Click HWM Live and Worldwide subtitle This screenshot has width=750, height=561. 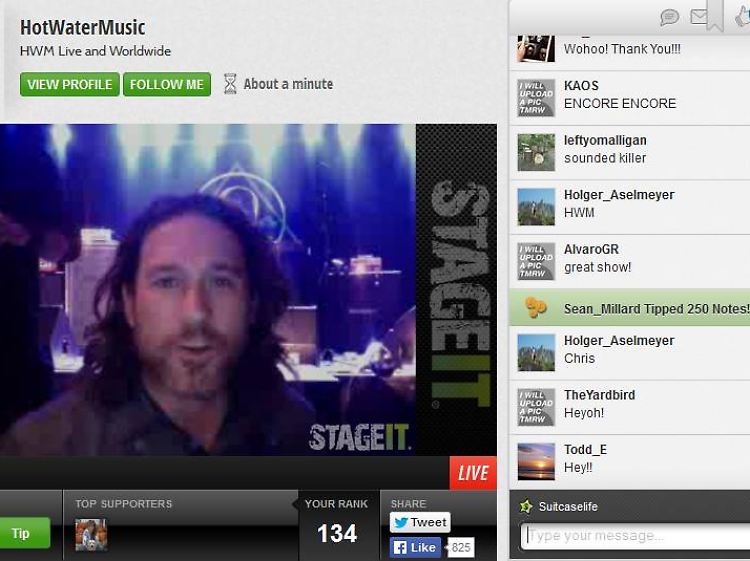pos(95,51)
